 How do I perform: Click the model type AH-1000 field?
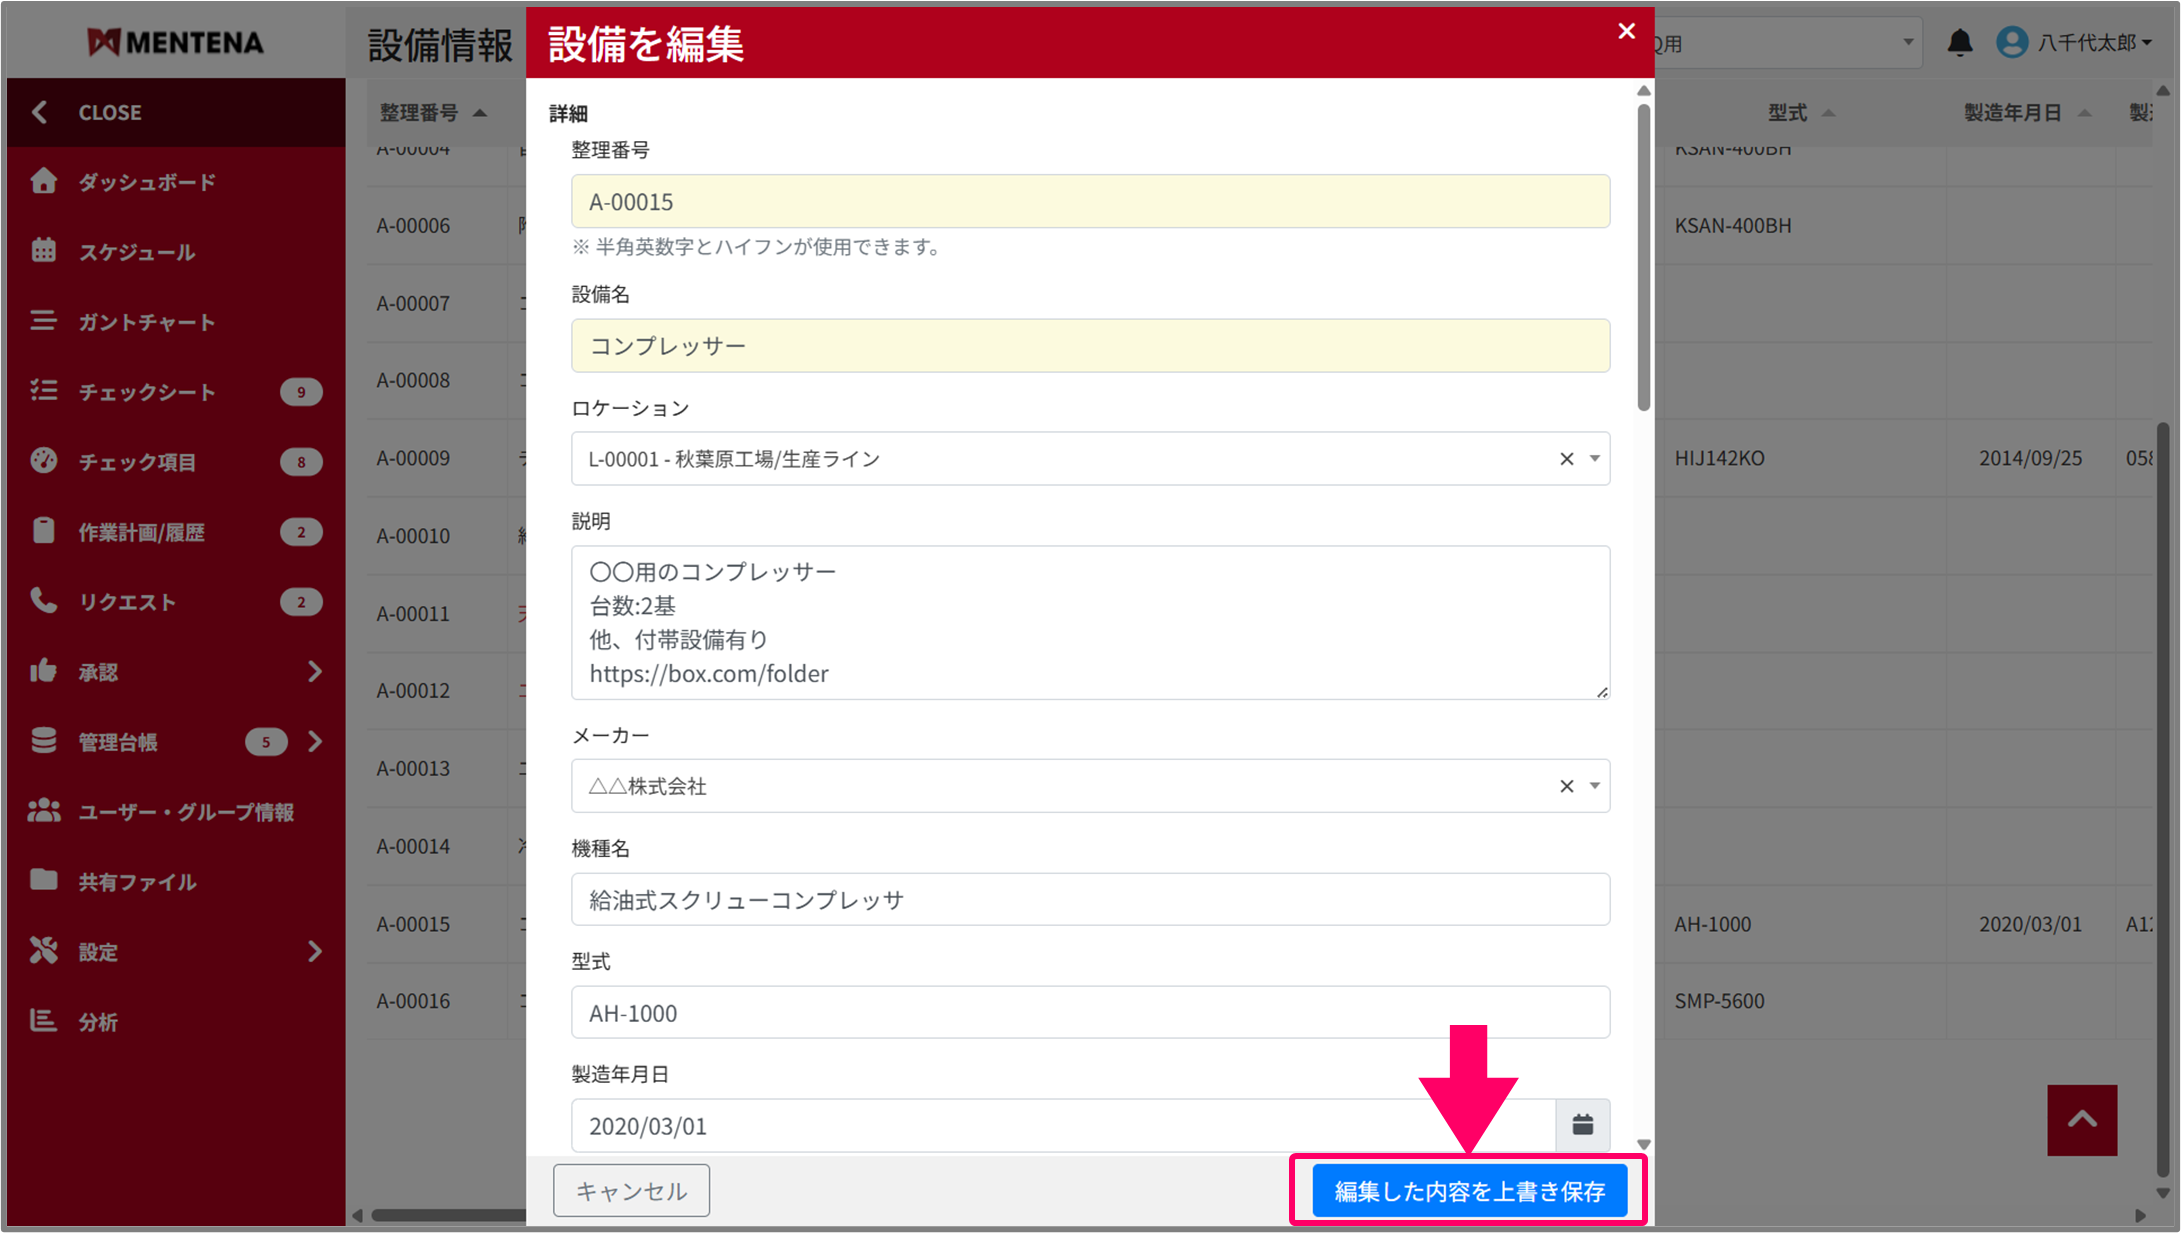coord(1090,1012)
